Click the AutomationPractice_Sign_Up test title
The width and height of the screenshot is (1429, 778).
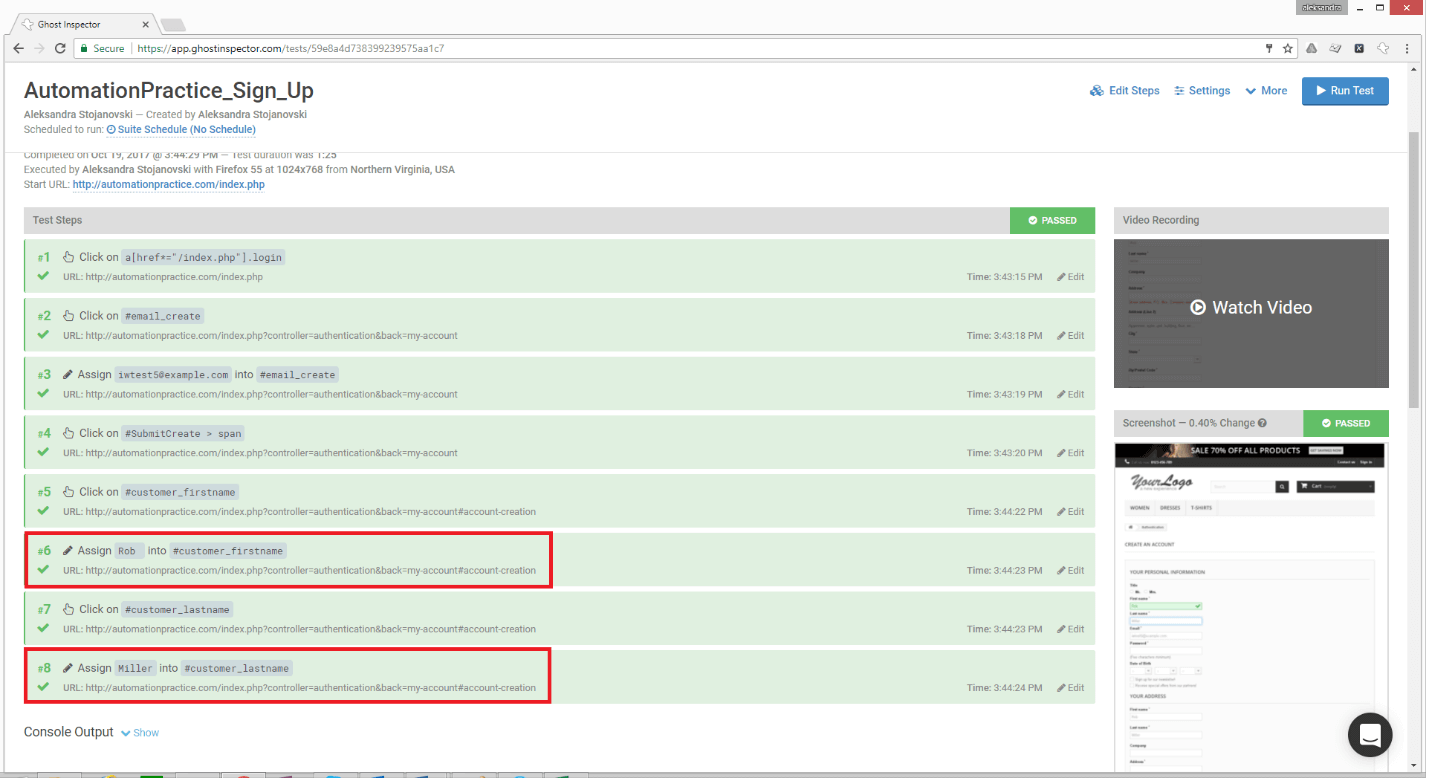(x=169, y=91)
